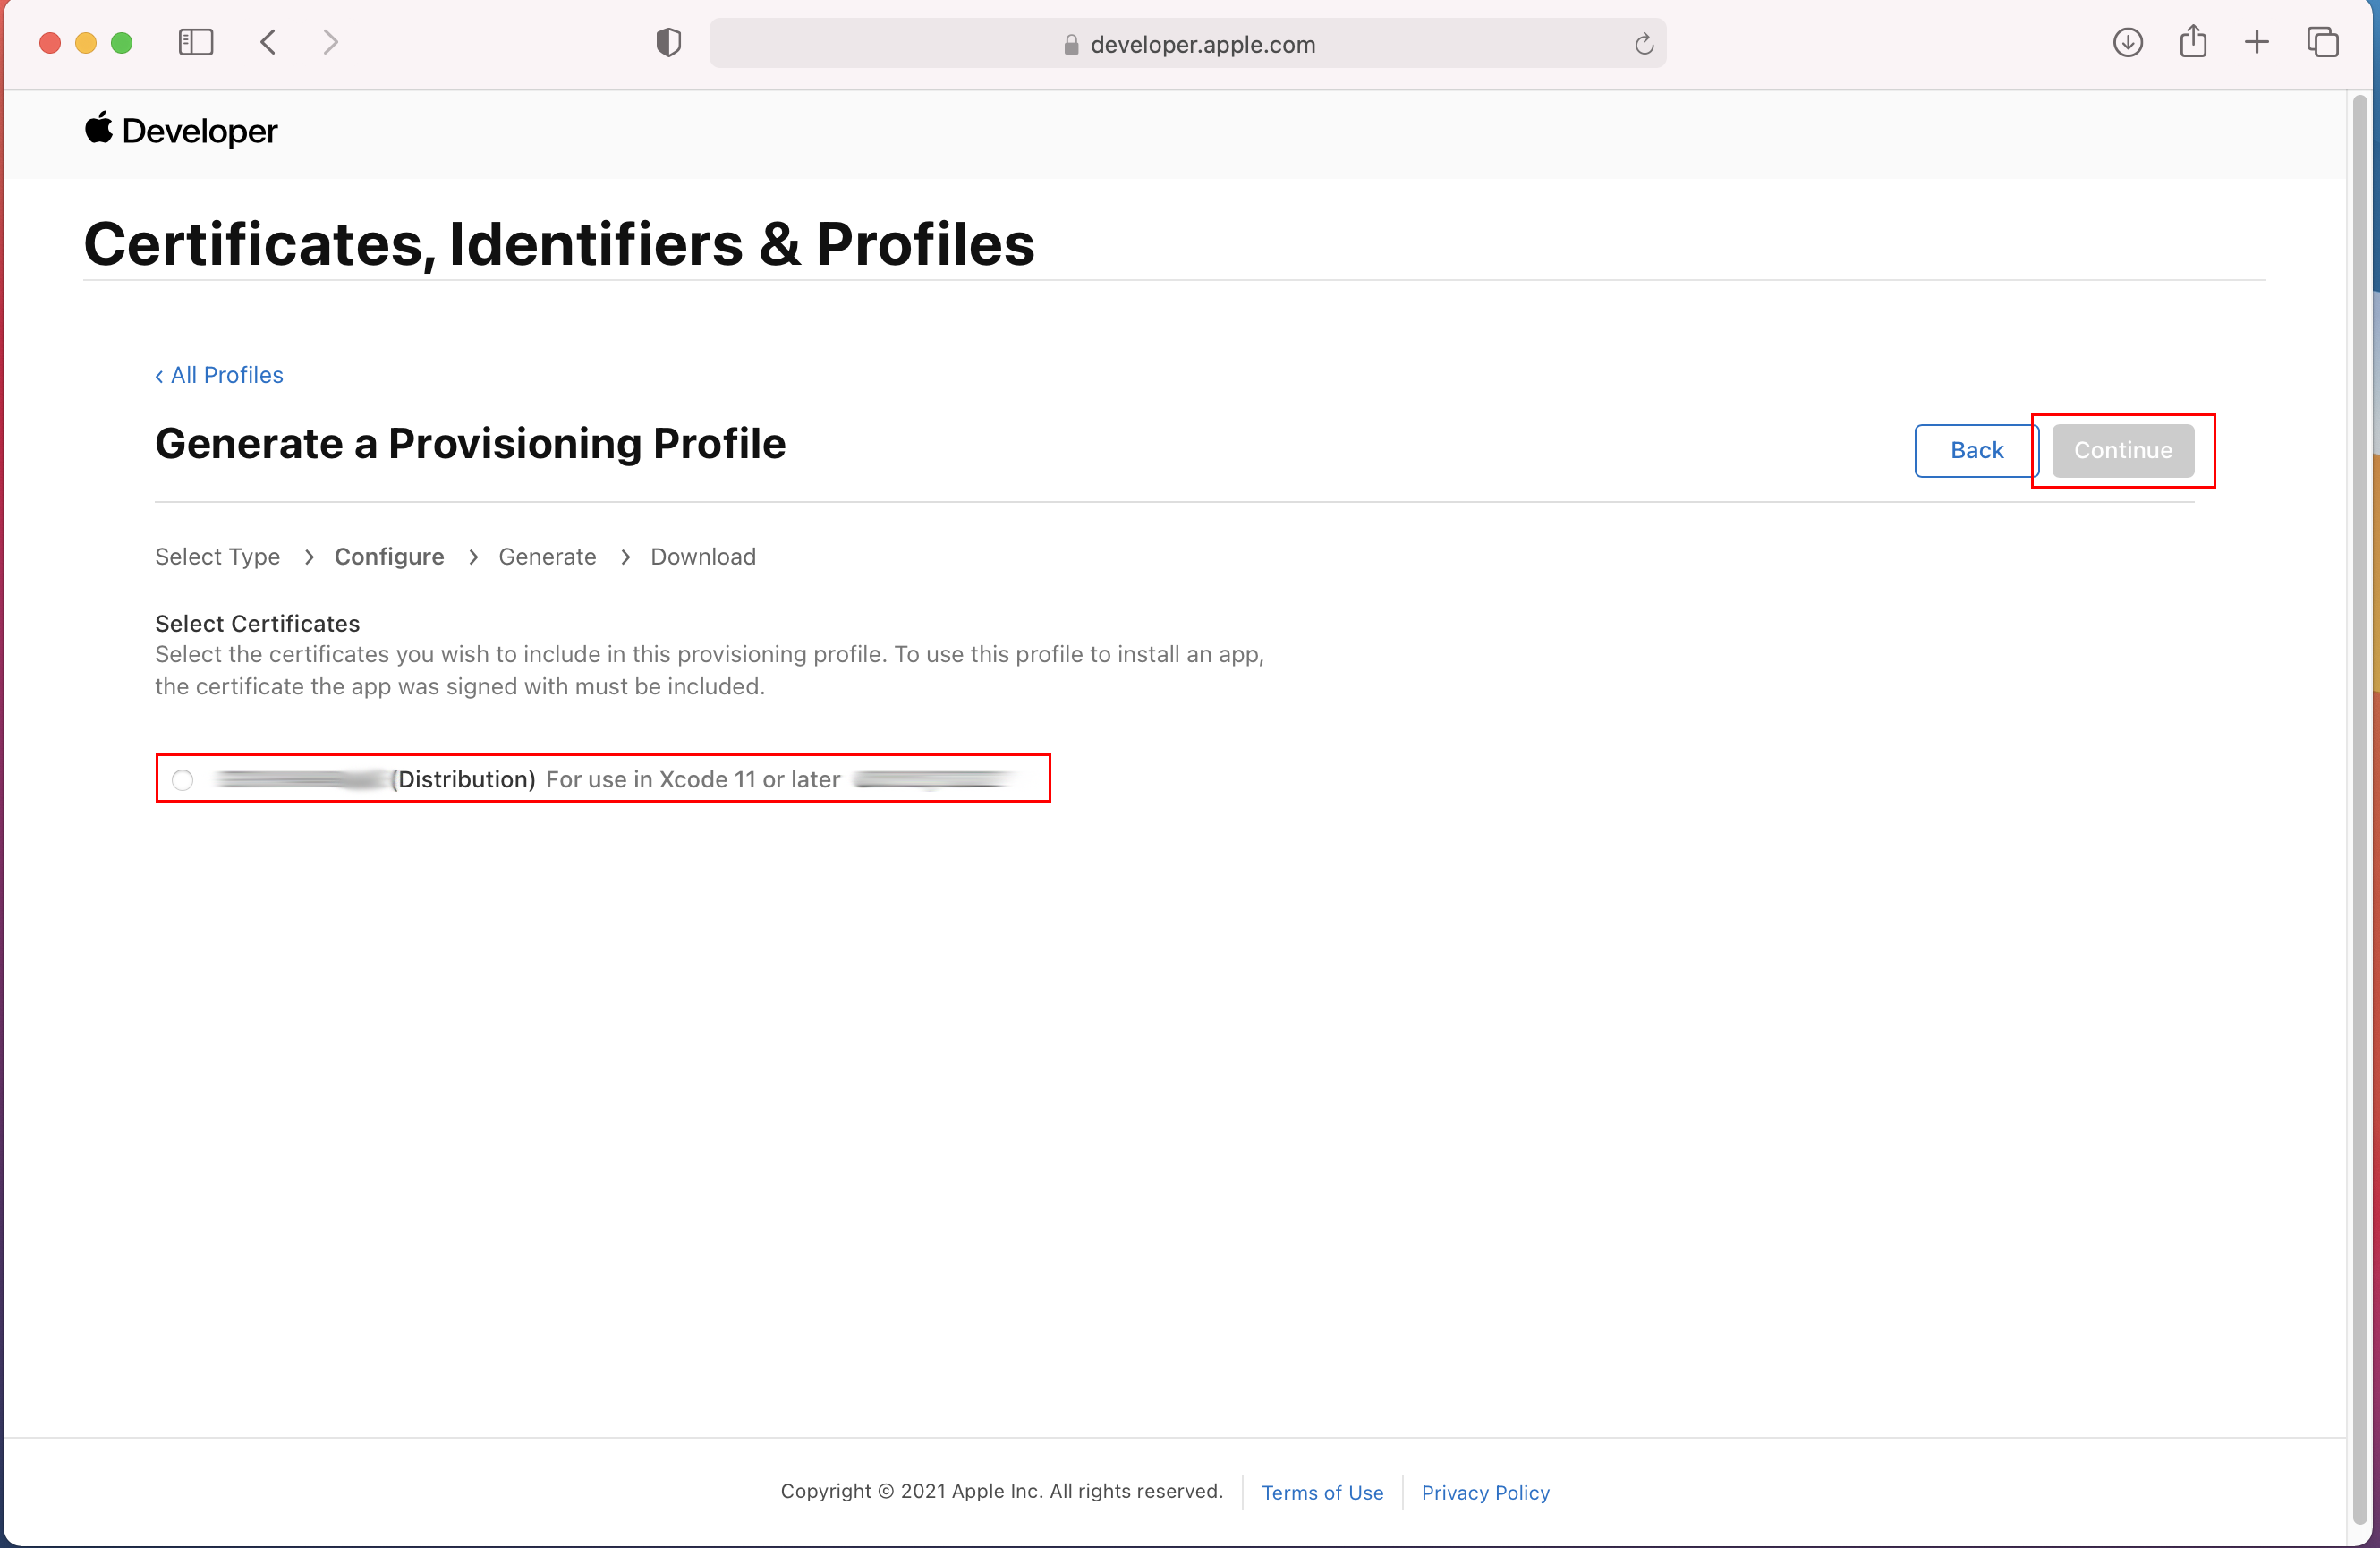Screen dimensions: 2380x1548
Task: Go back with the browser back arrow
Action: click(268, 42)
